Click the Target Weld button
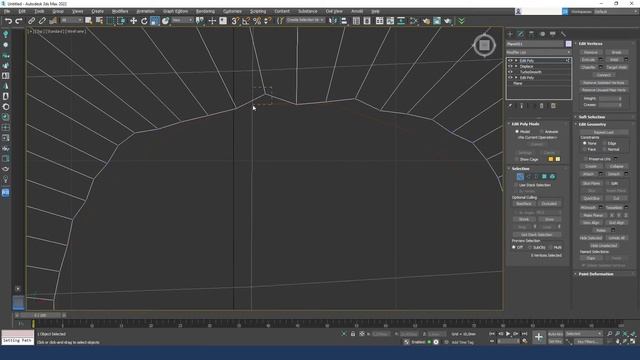 [616, 67]
